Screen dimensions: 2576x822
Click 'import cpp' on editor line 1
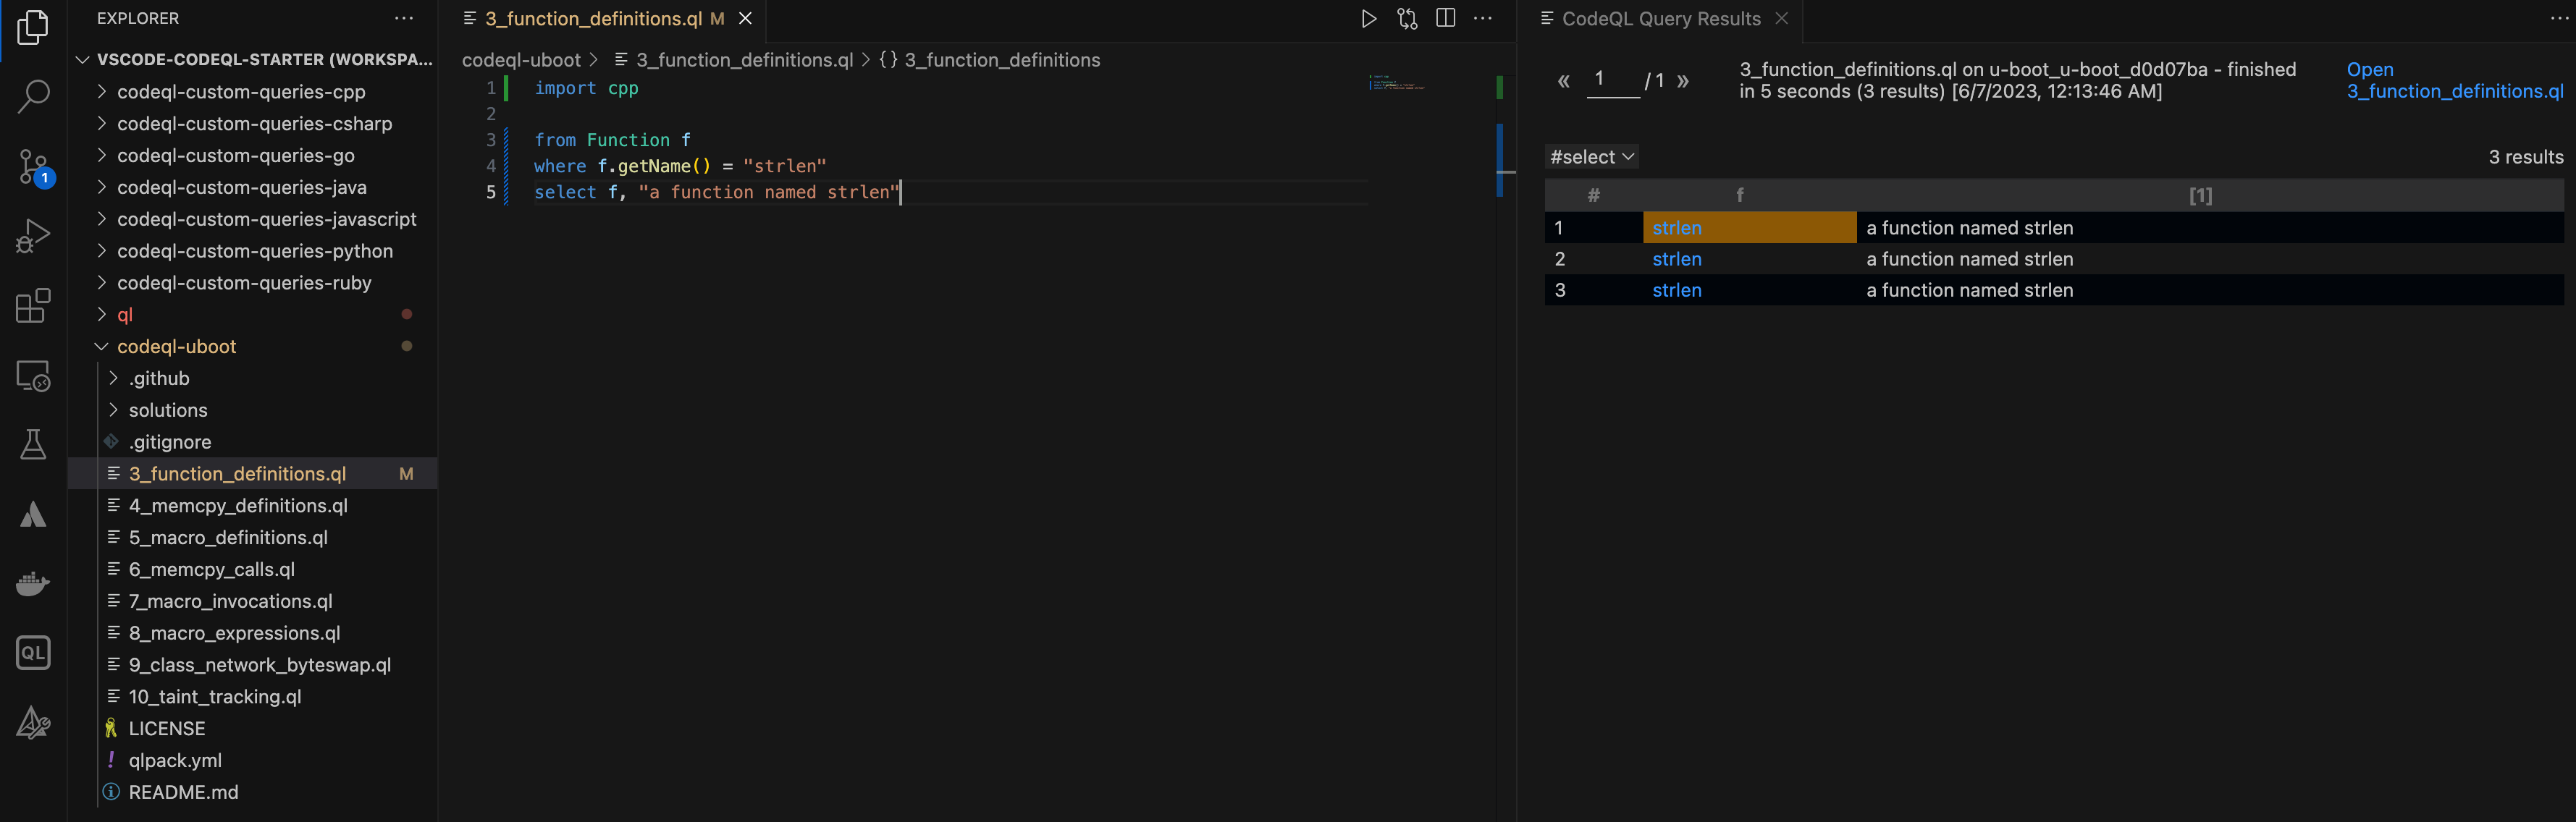pos(586,88)
